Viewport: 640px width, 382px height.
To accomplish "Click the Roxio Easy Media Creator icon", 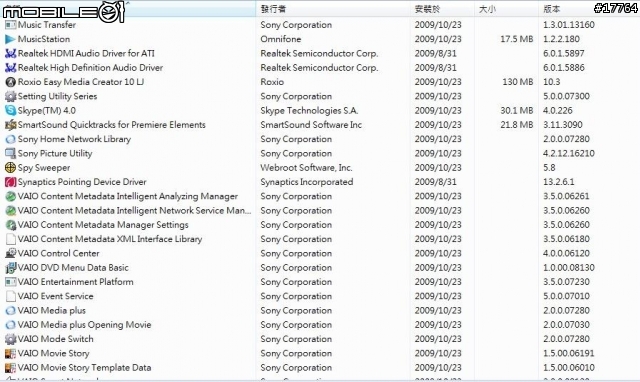I will (10, 82).
